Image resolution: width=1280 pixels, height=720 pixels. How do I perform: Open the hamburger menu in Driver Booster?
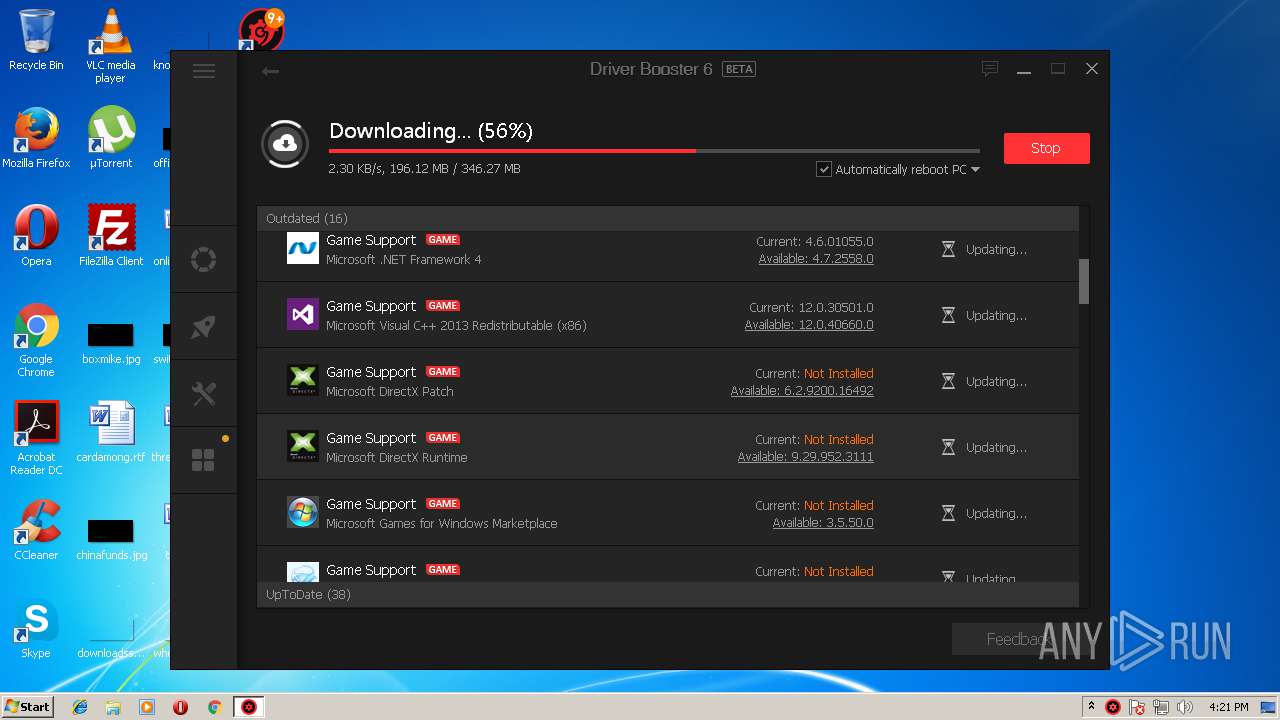[204, 71]
